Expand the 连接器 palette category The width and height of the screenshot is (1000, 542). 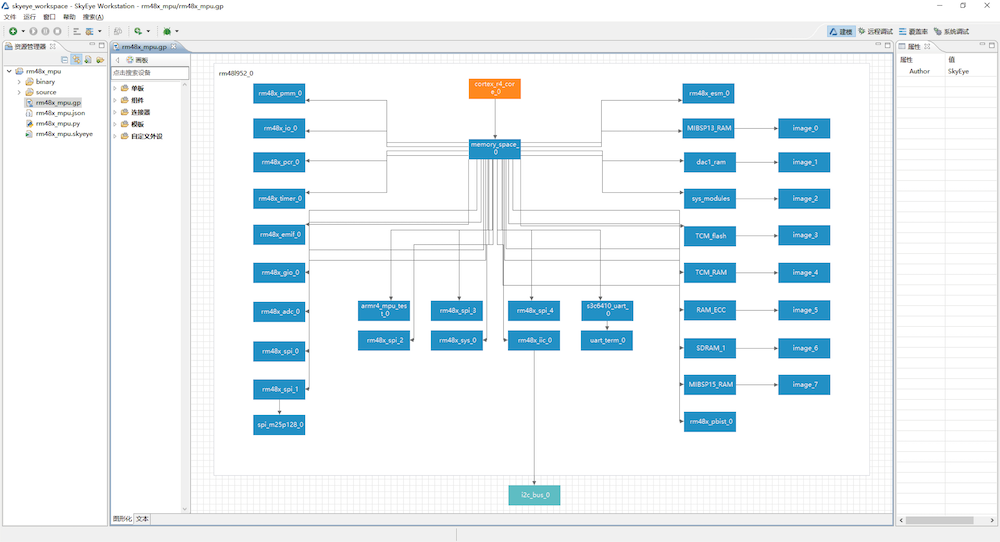coord(115,112)
